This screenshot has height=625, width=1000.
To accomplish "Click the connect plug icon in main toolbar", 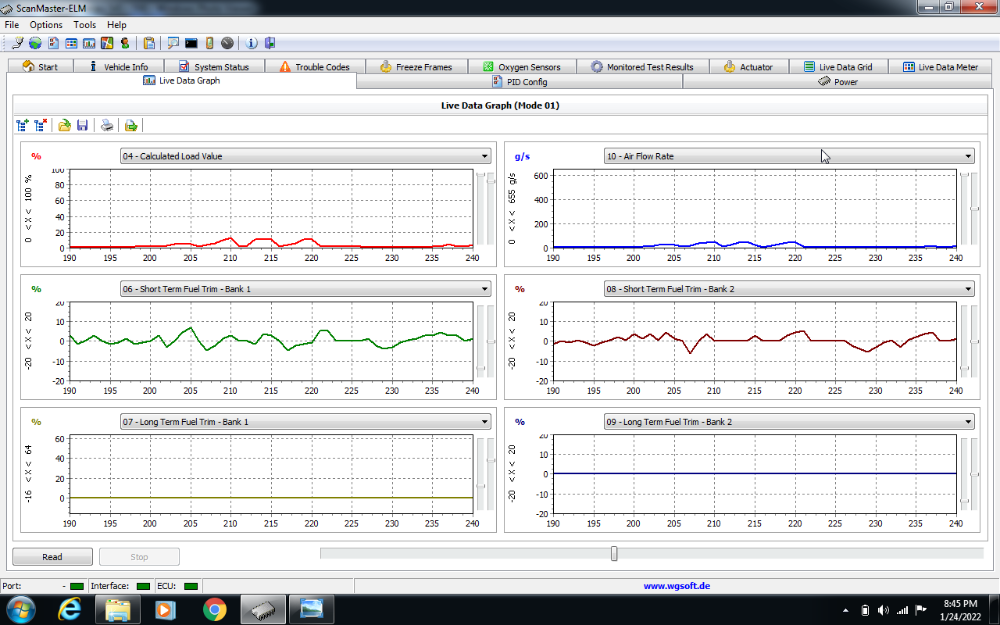I will [x=17, y=43].
